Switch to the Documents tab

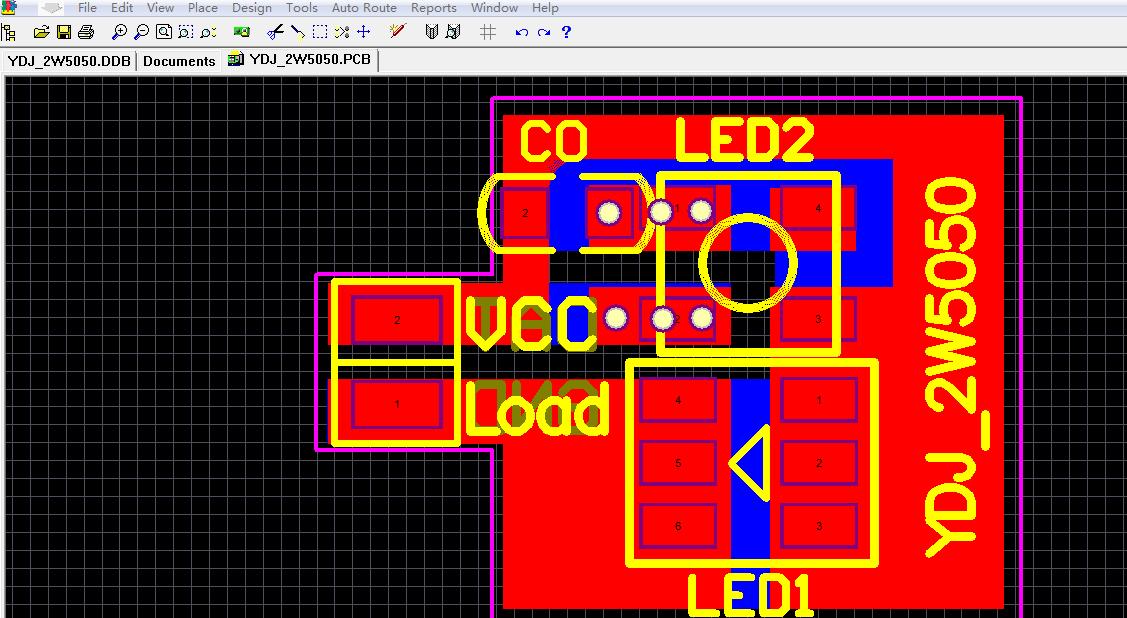point(178,60)
